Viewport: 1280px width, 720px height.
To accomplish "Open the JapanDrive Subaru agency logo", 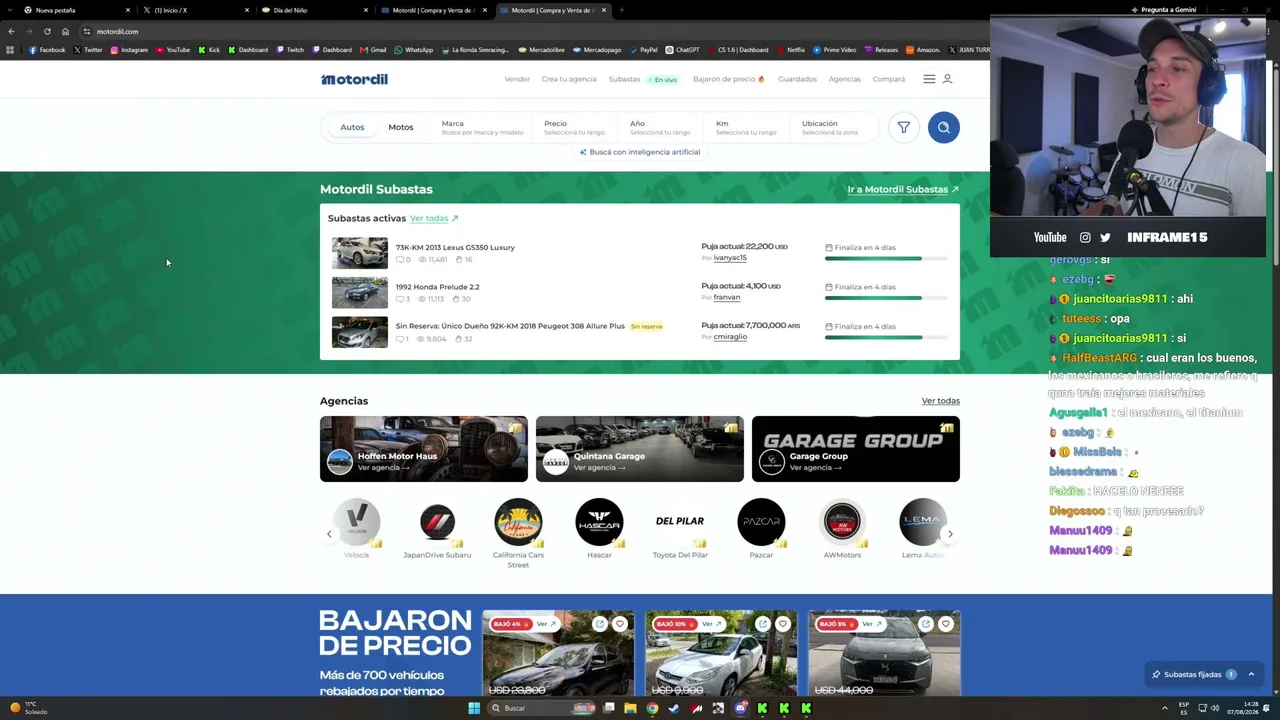I will 437,522.
